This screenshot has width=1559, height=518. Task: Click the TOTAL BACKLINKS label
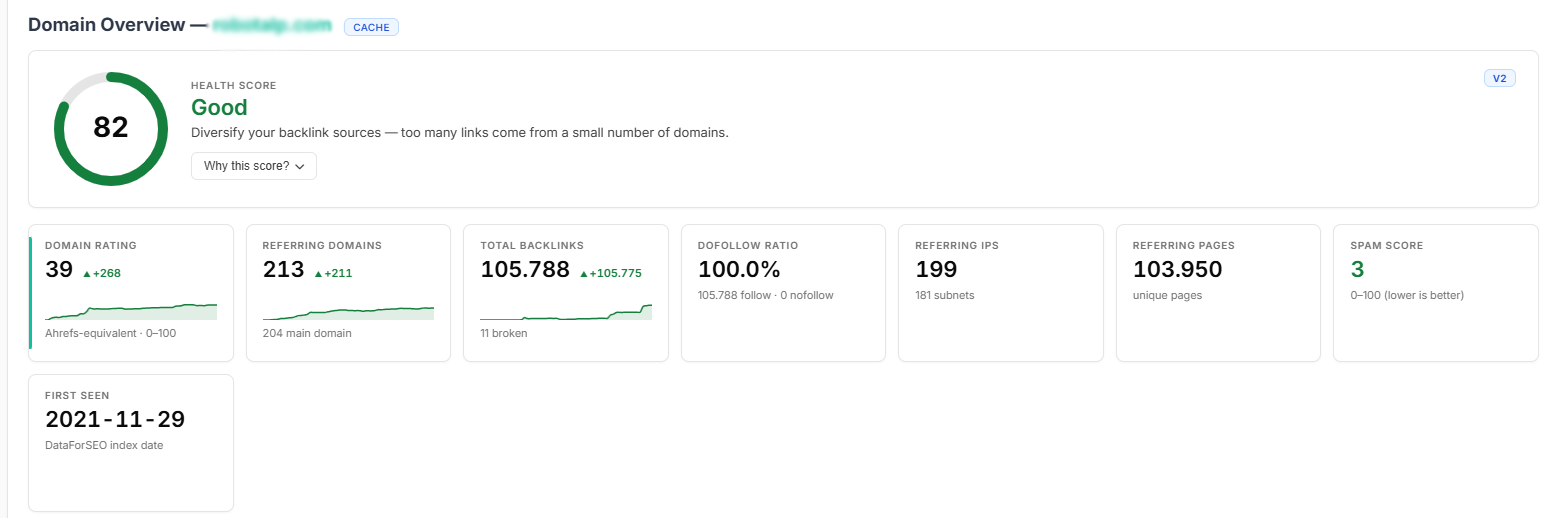pos(532,245)
